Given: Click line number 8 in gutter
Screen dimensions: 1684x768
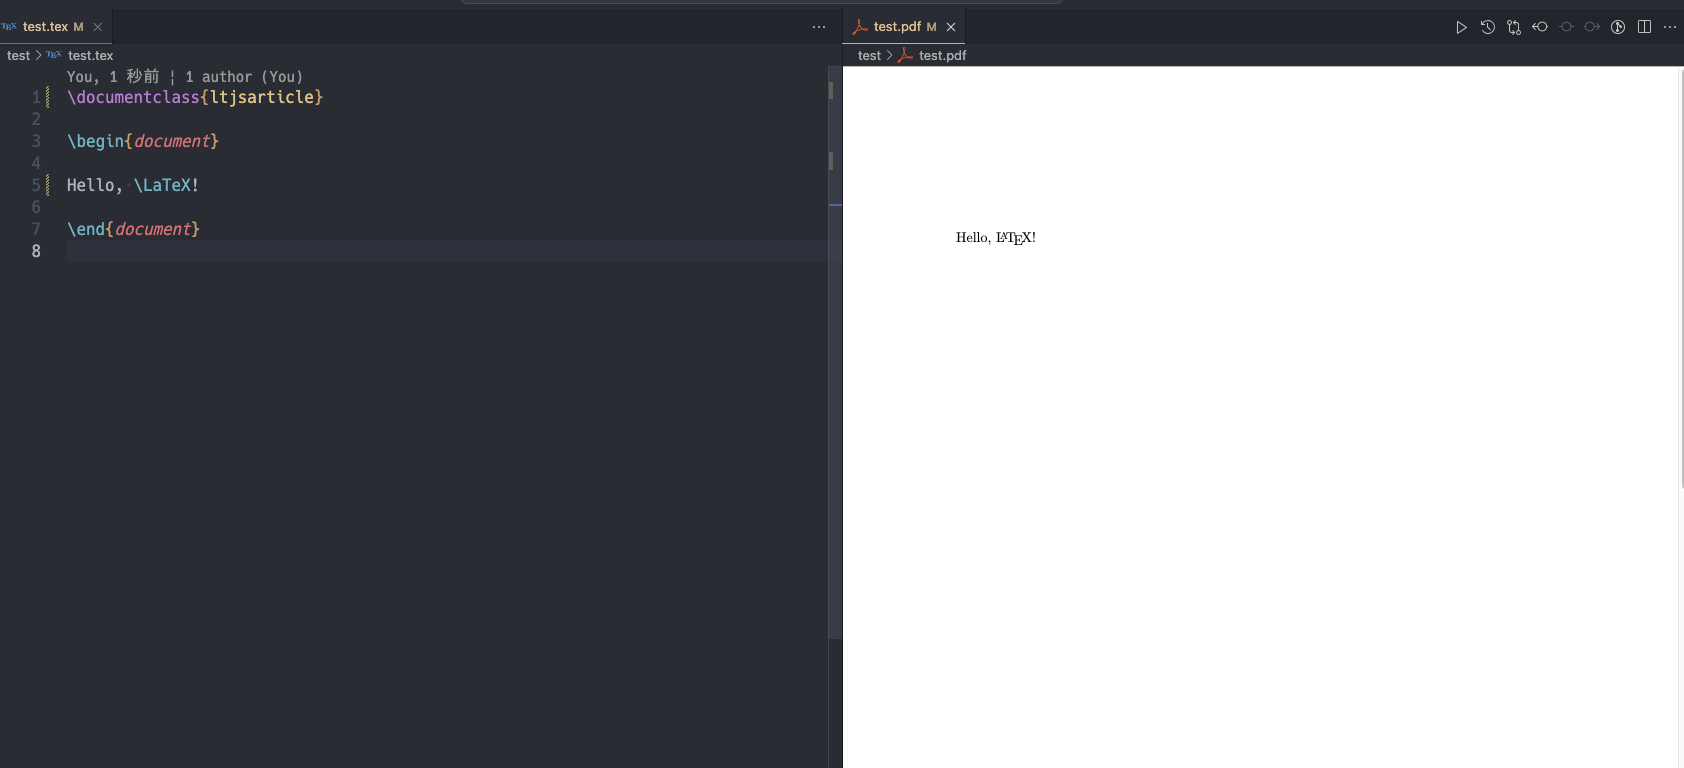Looking at the screenshot, I should tap(36, 251).
